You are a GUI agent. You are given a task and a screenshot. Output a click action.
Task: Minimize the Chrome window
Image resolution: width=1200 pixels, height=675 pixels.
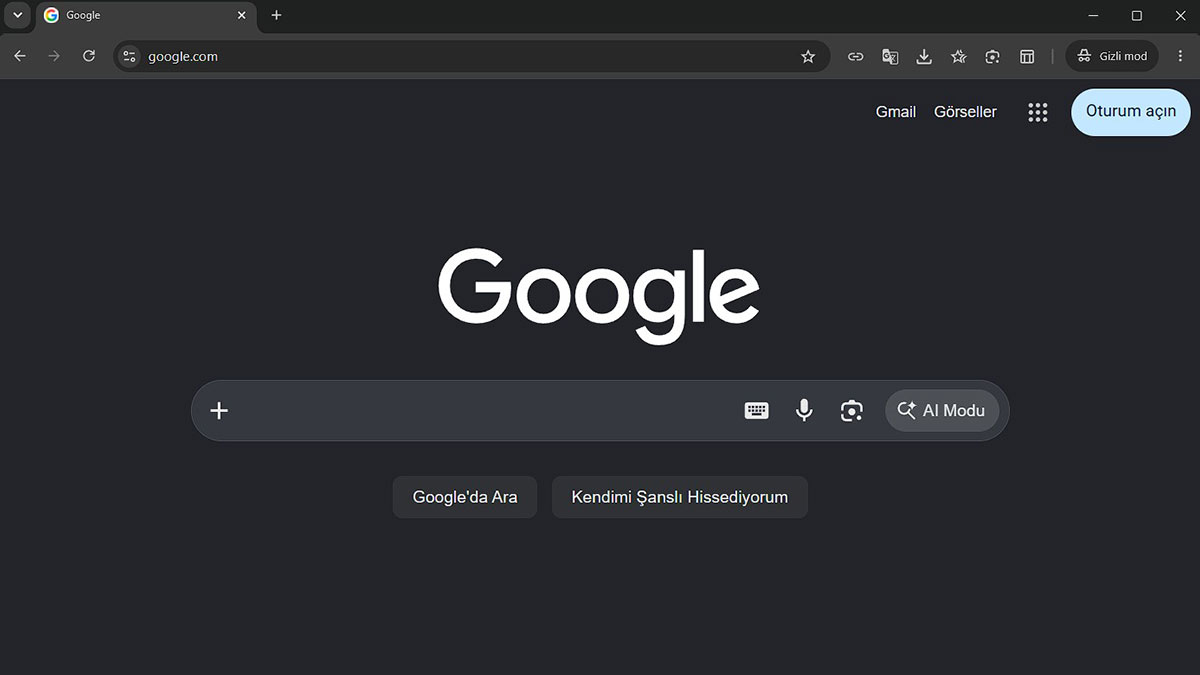click(x=1094, y=15)
